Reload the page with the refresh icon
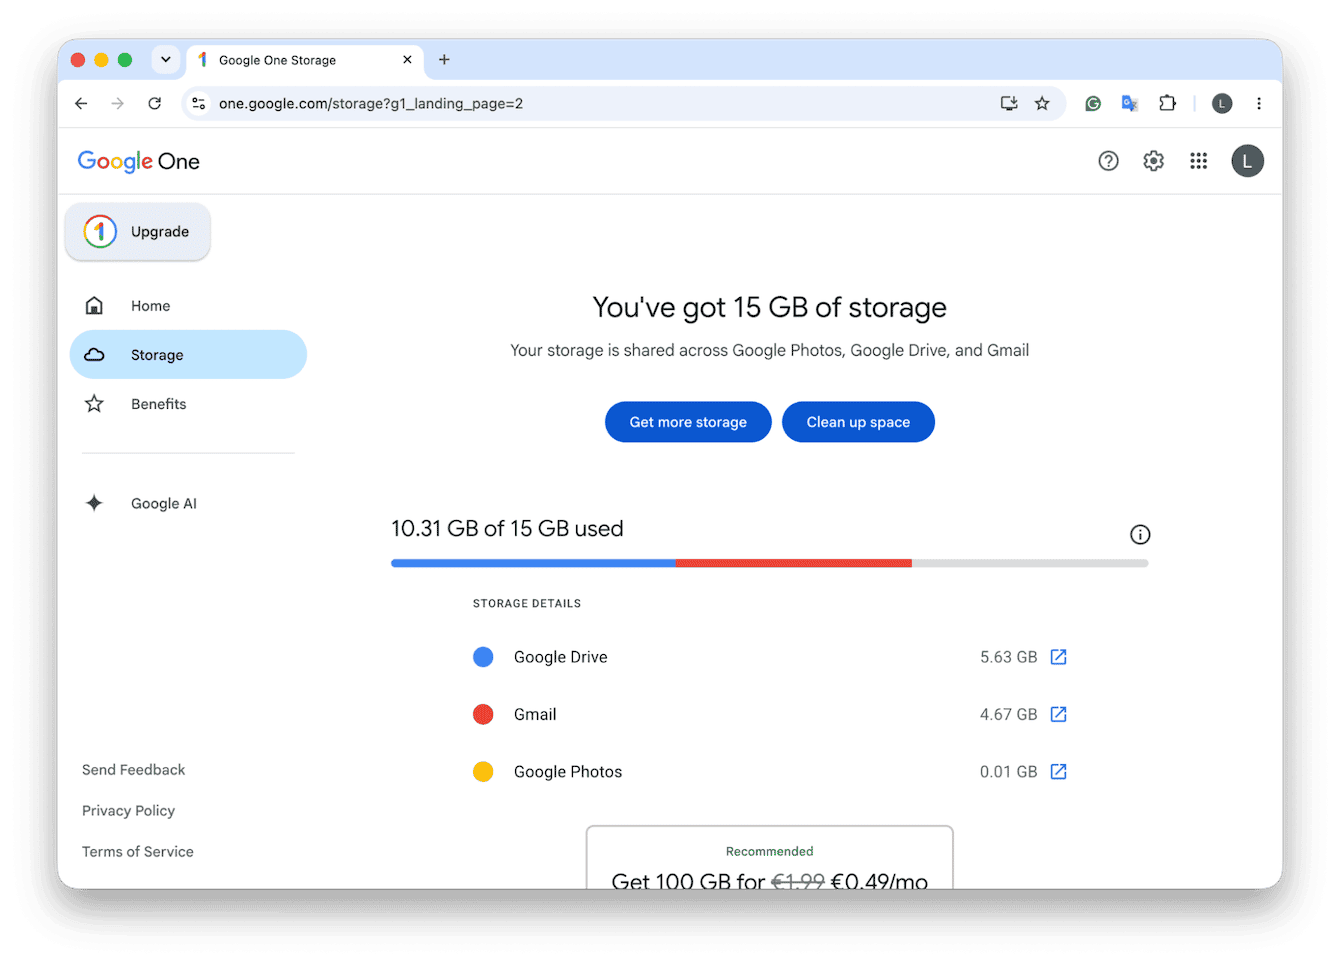This screenshot has width=1340, height=965. pyautogui.click(x=155, y=103)
